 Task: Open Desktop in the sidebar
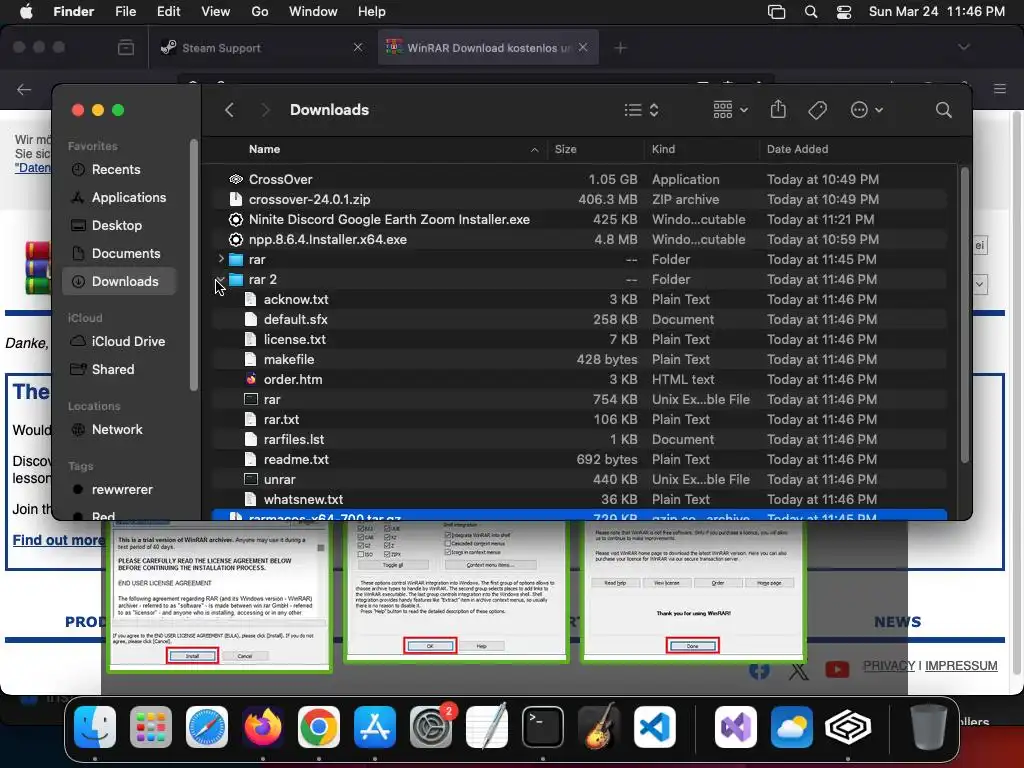[x=119, y=225]
